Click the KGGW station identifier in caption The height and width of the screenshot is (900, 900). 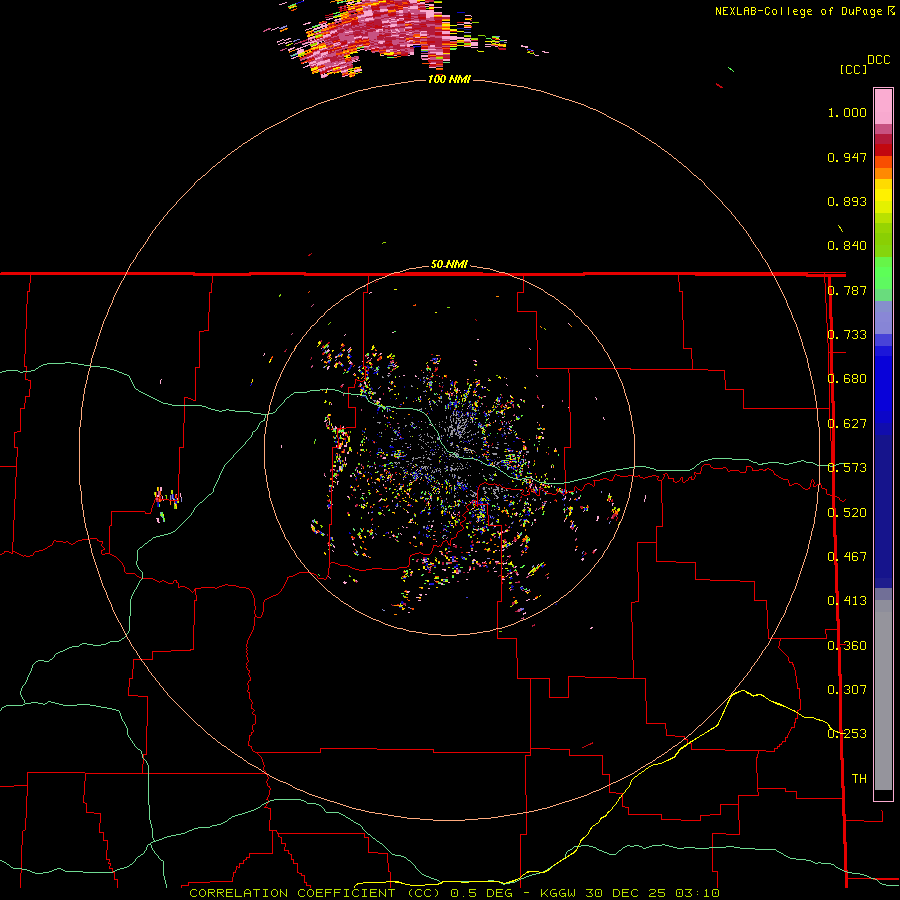pos(558,893)
